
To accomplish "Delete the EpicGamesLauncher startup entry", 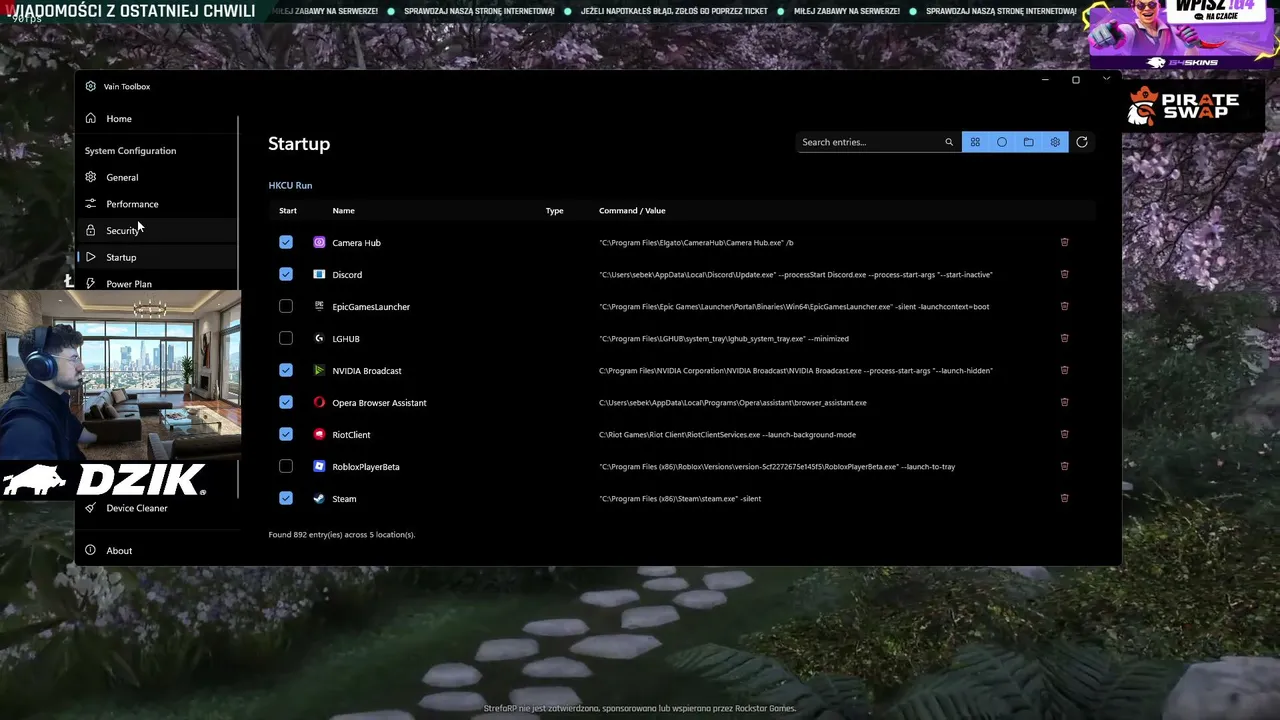I will coord(1064,306).
